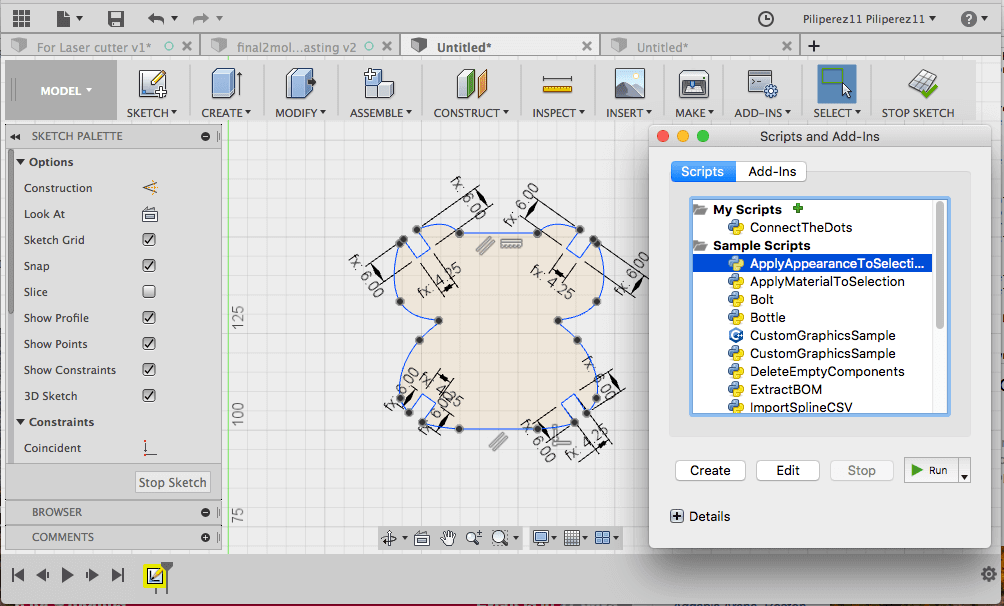The width and height of the screenshot is (1004, 606).
Task: Open the Create box icon
Action: [226, 84]
